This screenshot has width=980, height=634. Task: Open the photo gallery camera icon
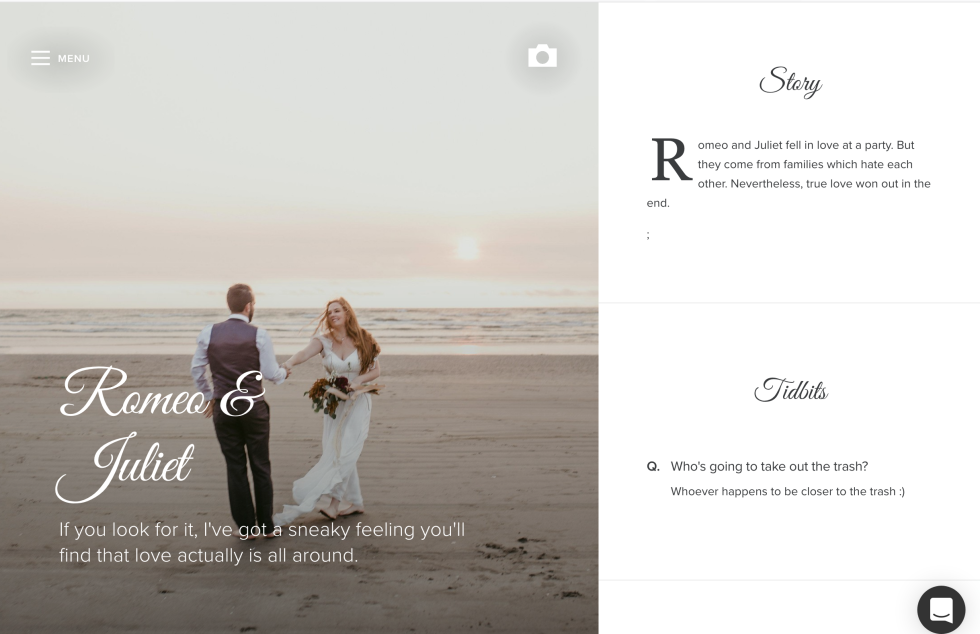point(542,57)
